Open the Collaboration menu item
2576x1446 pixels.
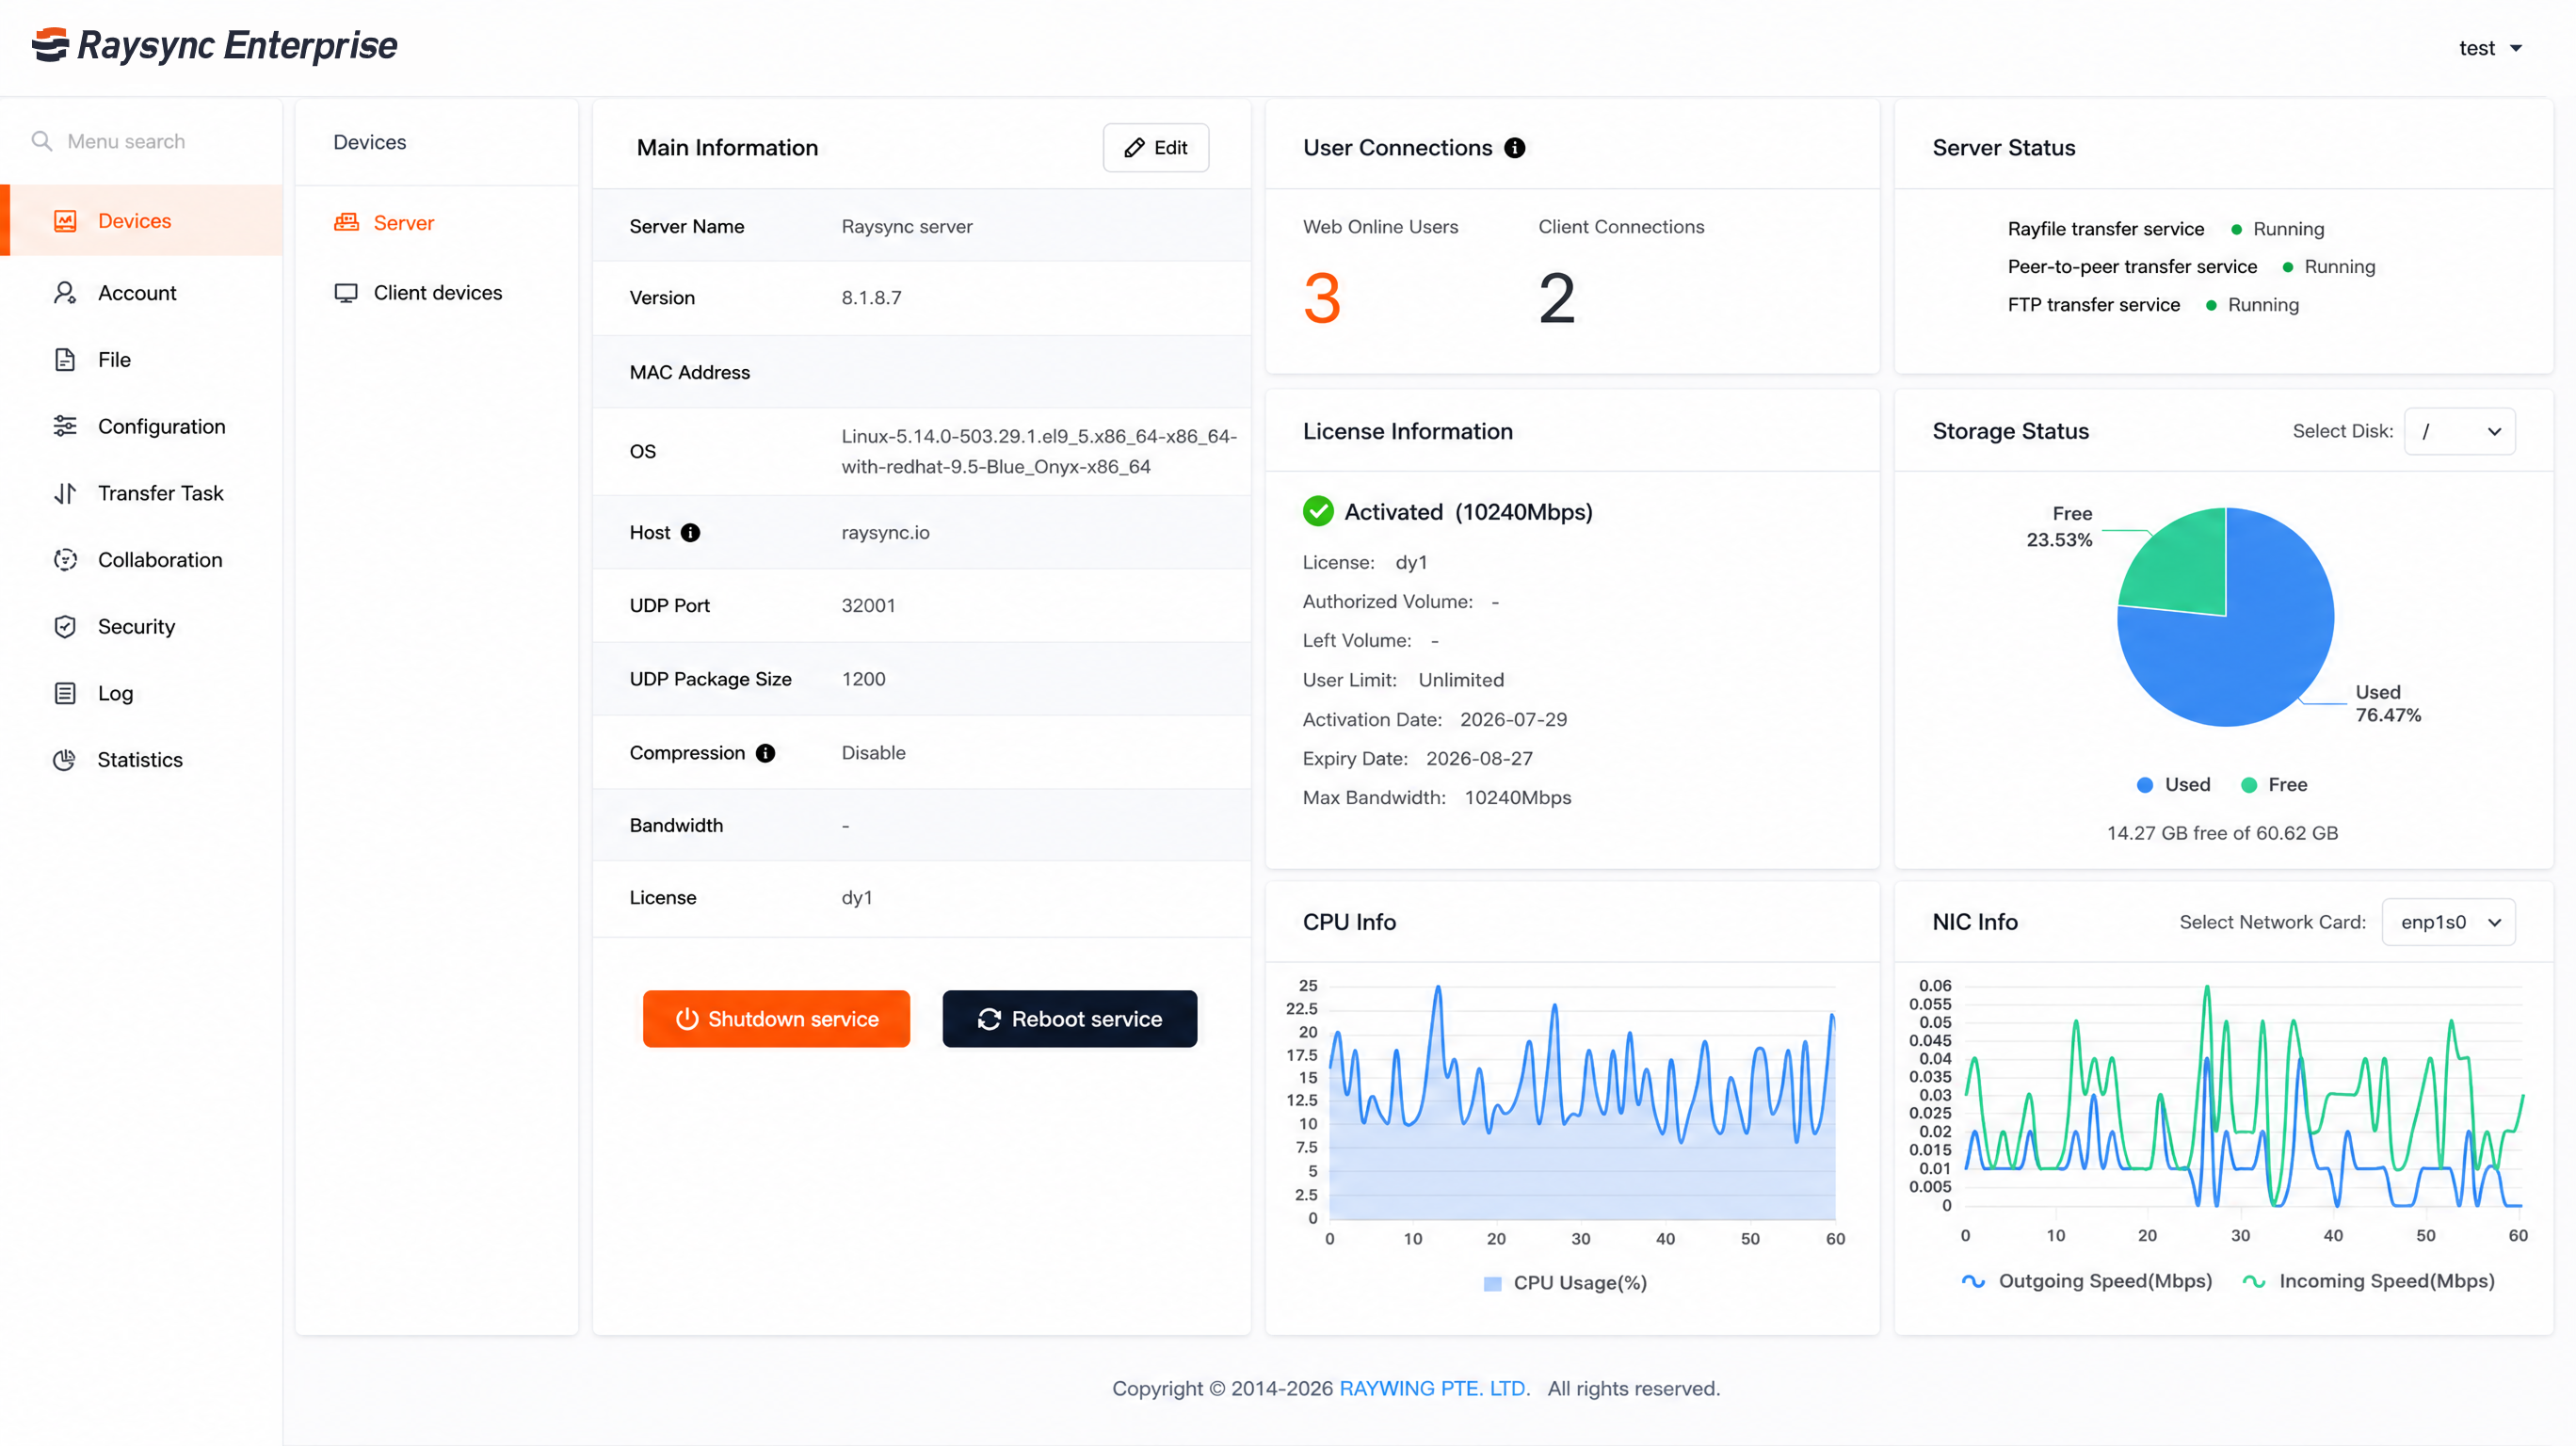click(141, 560)
